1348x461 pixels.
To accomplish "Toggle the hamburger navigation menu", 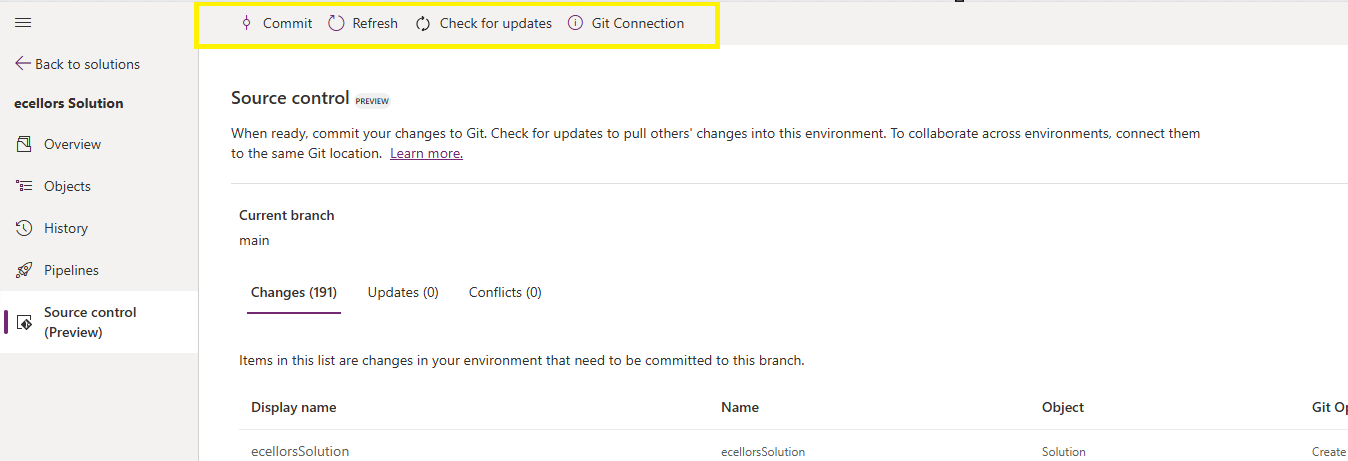I will pyautogui.click(x=24, y=22).
